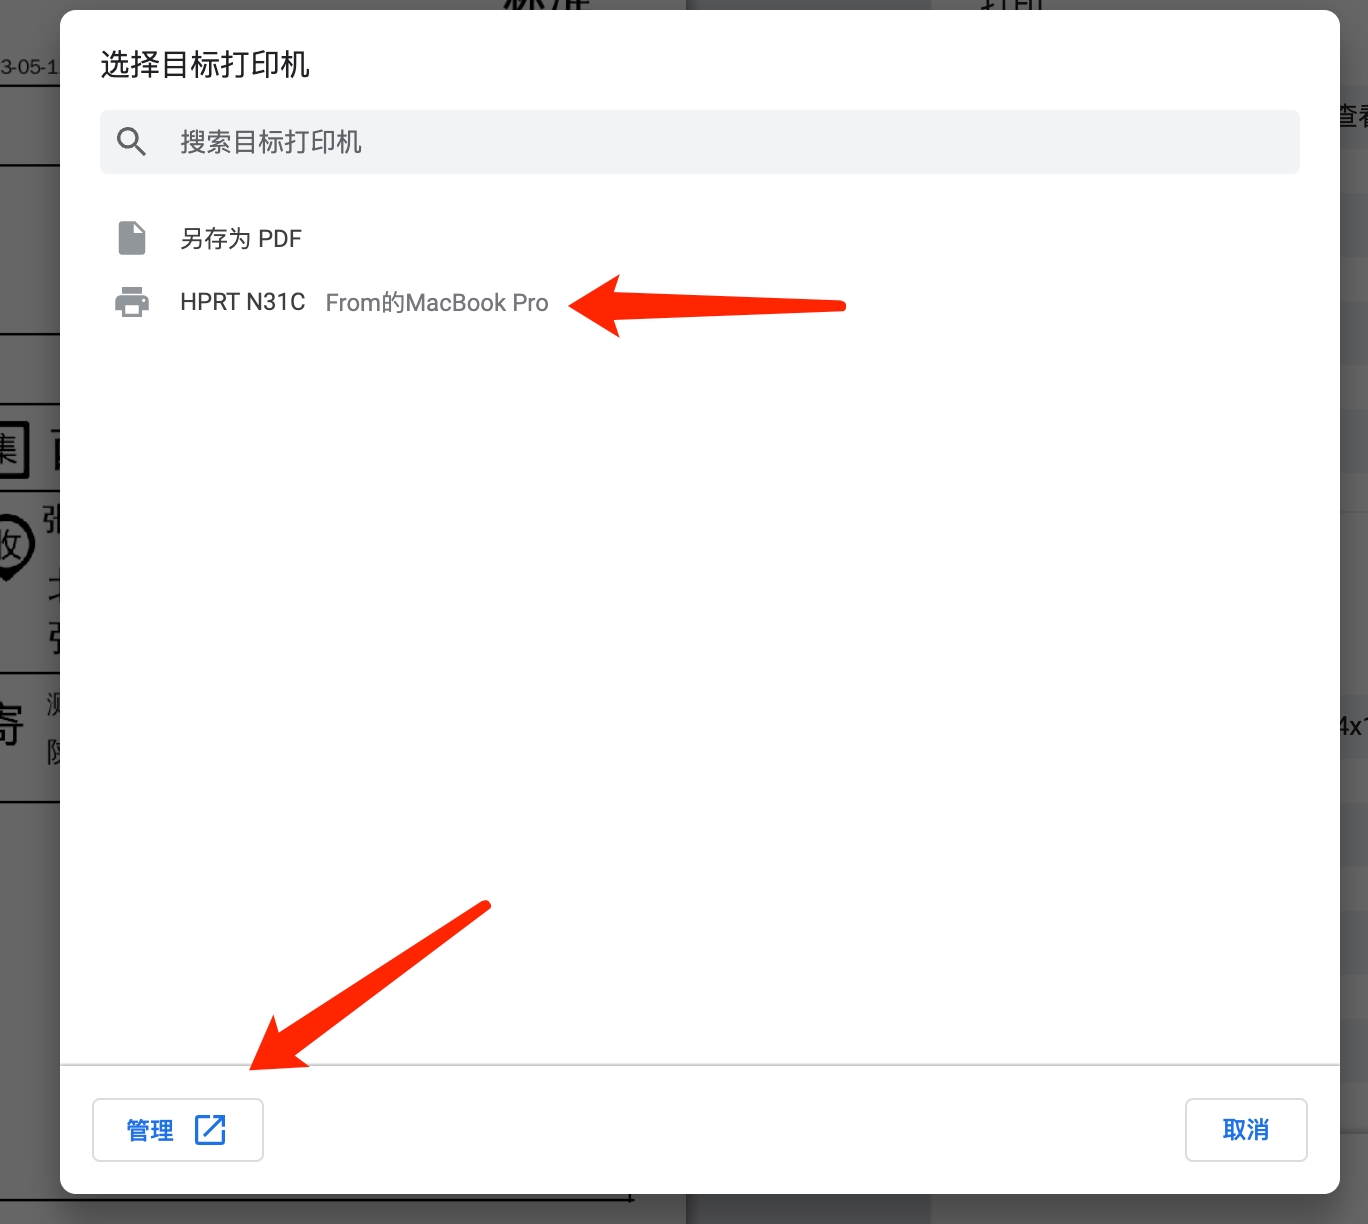Click the date text at top-left background

(29, 67)
